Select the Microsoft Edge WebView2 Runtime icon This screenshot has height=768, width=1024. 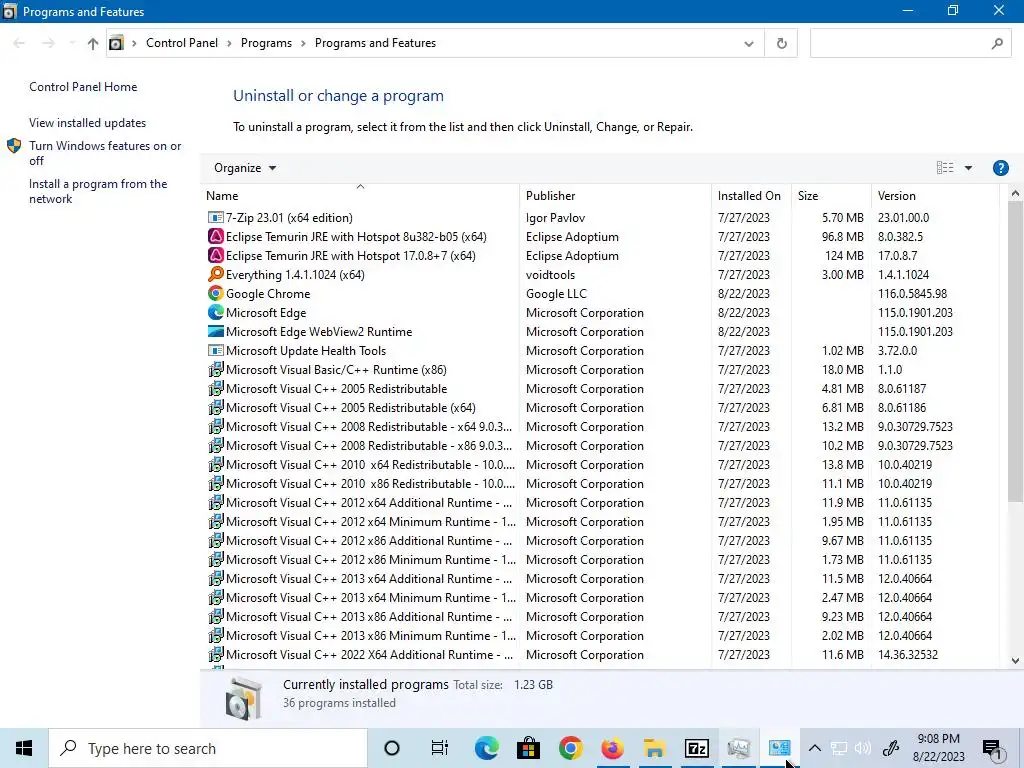216,331
